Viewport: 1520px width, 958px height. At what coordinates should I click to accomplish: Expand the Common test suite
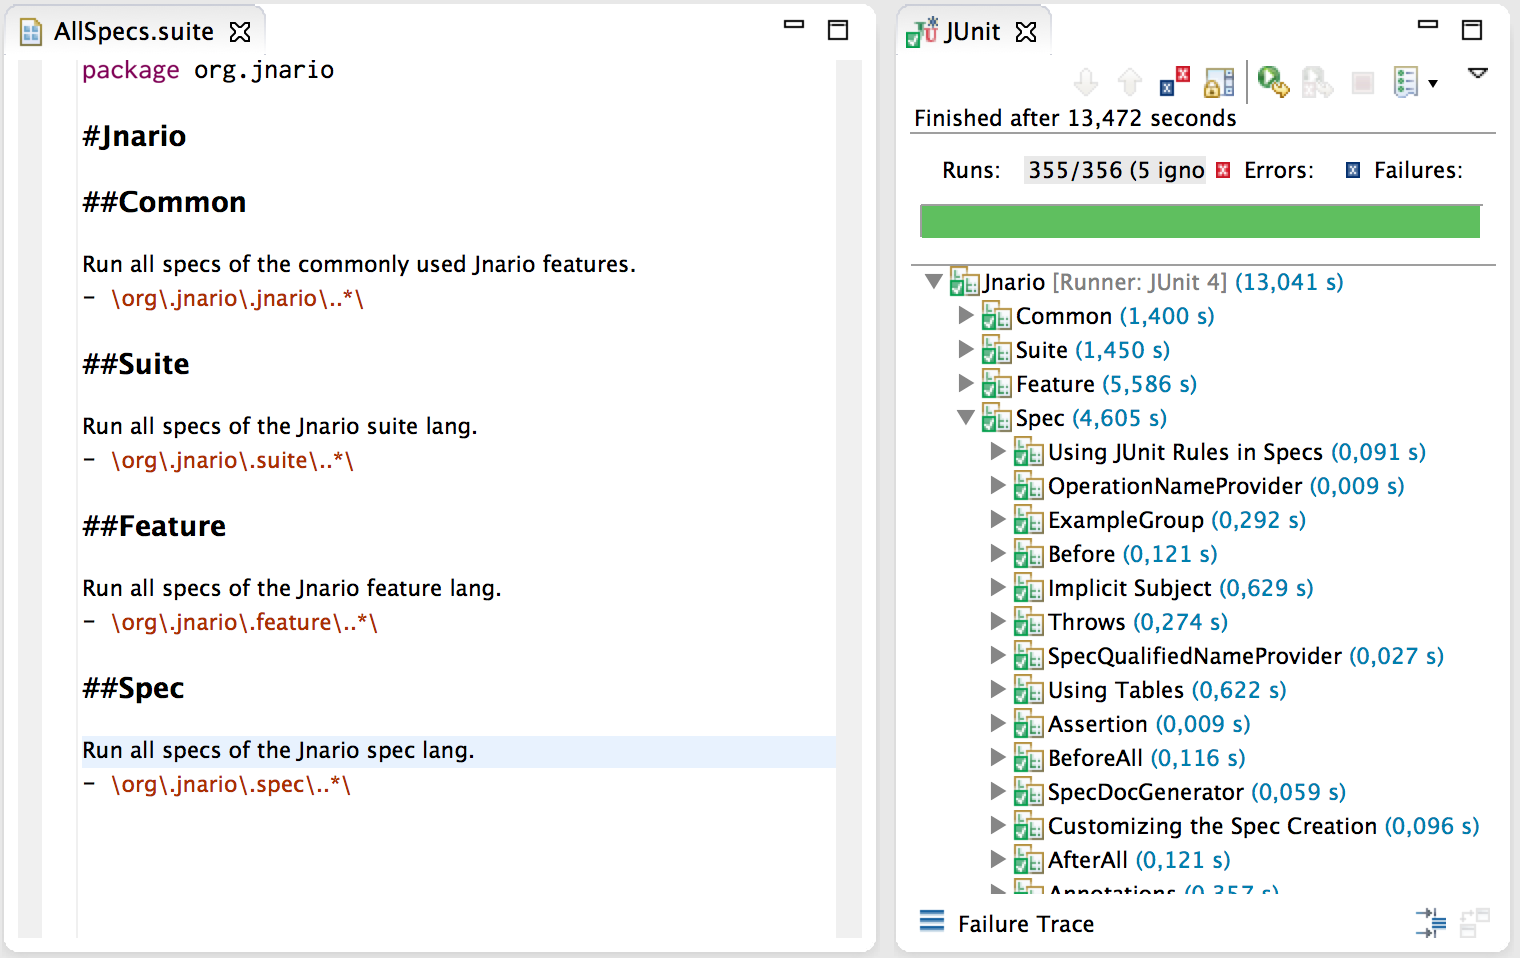point(966,316)
